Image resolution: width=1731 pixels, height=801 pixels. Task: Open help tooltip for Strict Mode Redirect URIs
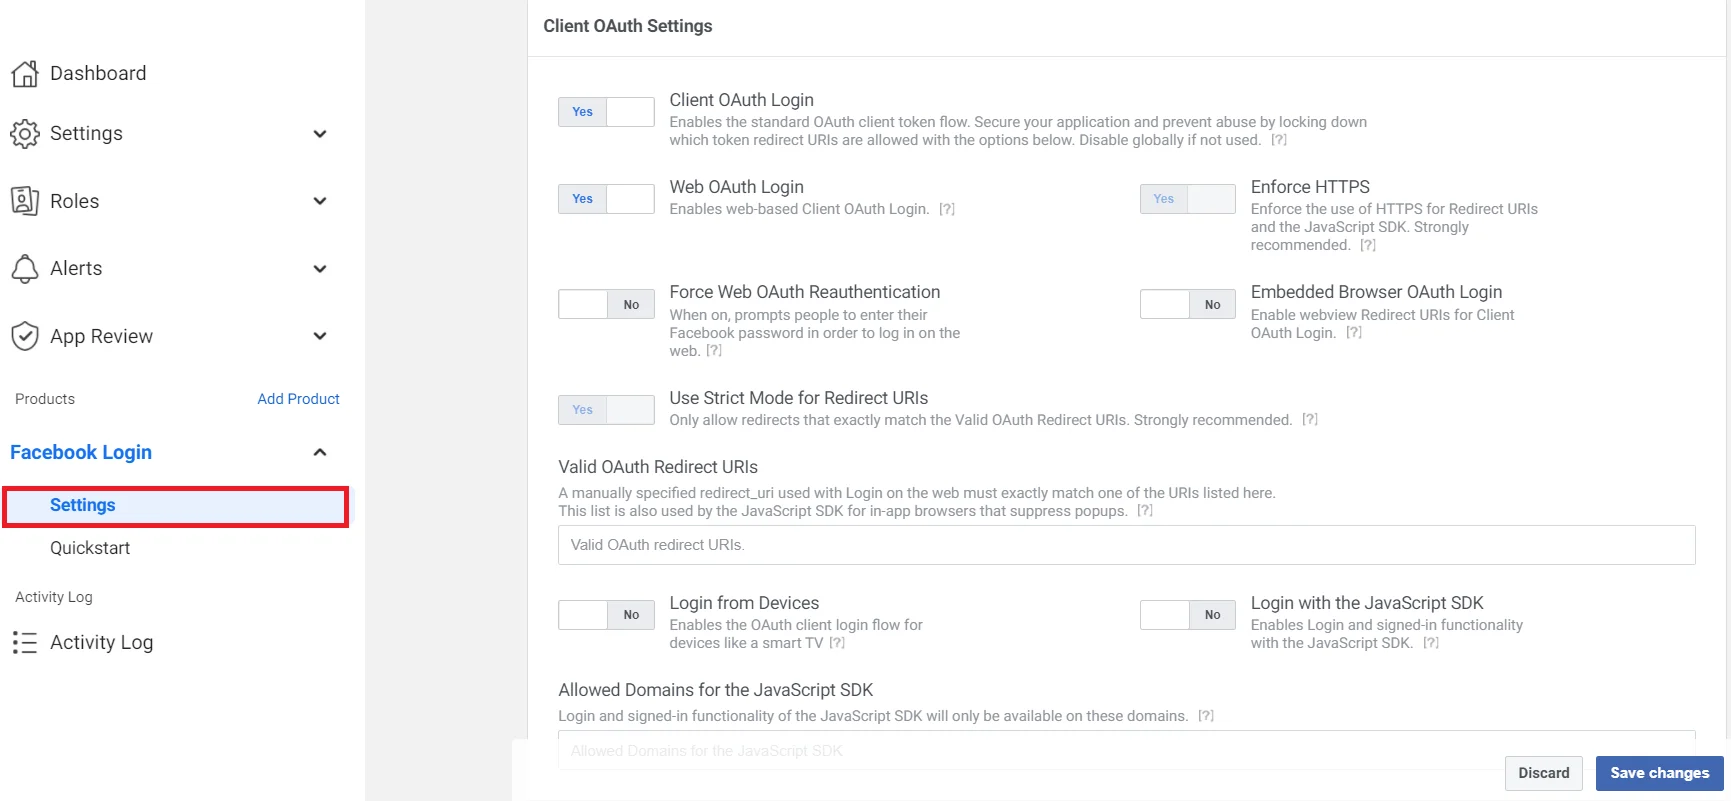1310,420
